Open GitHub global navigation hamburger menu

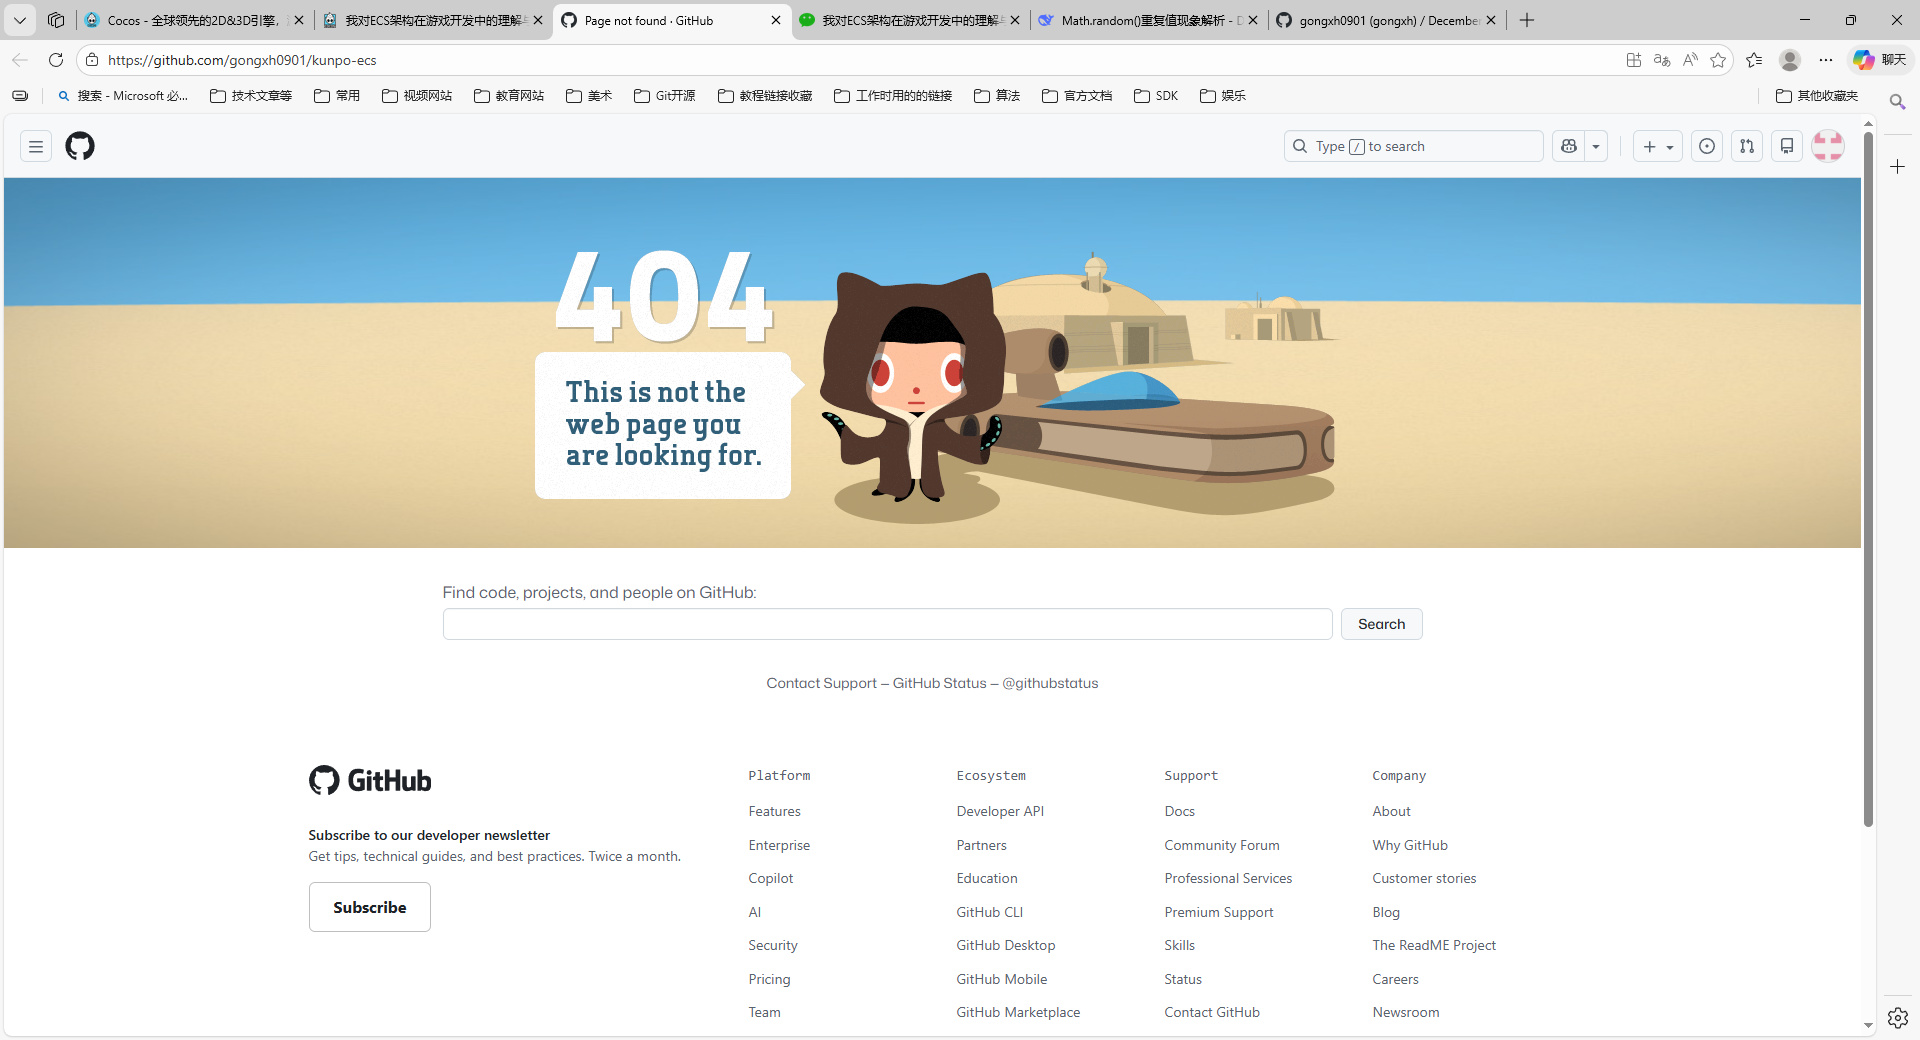point(36,147)
